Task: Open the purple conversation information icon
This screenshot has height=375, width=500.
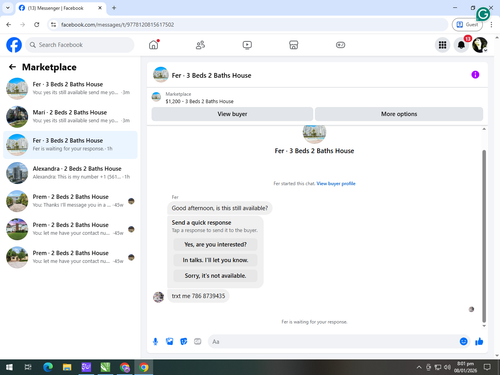Action: (475, 75)
